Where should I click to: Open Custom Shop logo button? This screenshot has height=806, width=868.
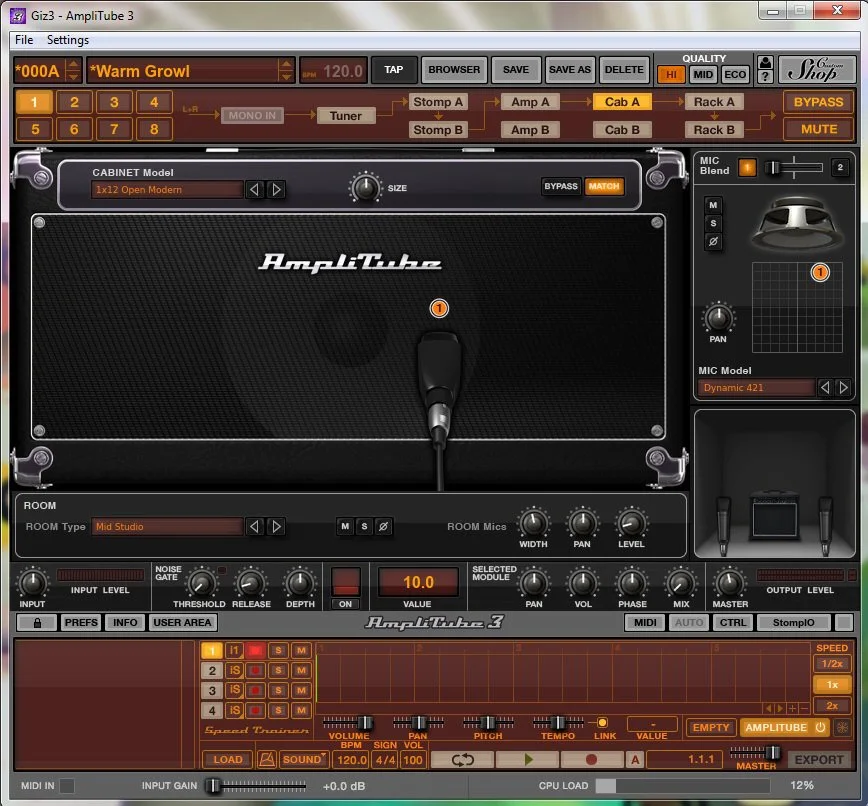point(816,70)
